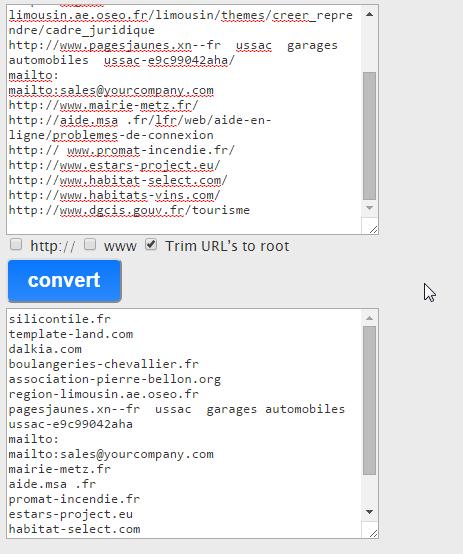This screenshot has width=463, height=554.
Task: Click habitat-select.com in the output
Action: [74, 529]
